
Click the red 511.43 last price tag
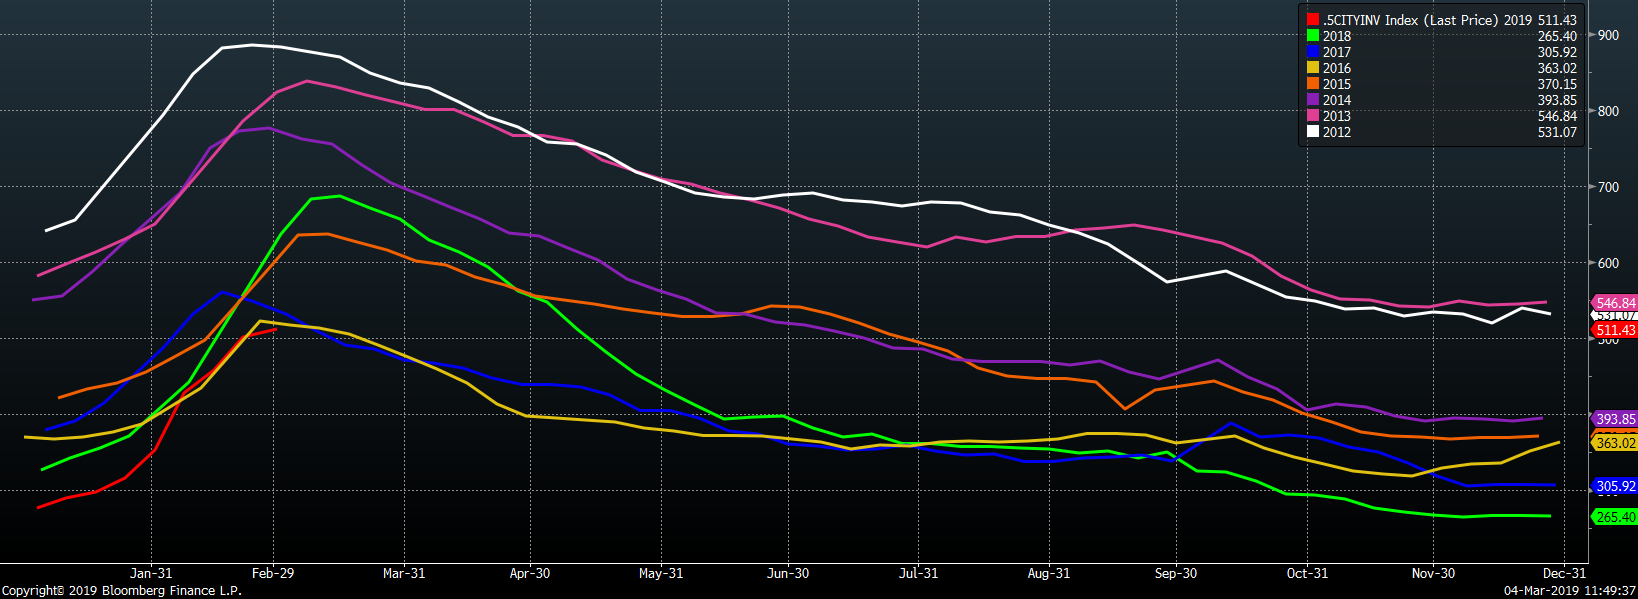1615,330
